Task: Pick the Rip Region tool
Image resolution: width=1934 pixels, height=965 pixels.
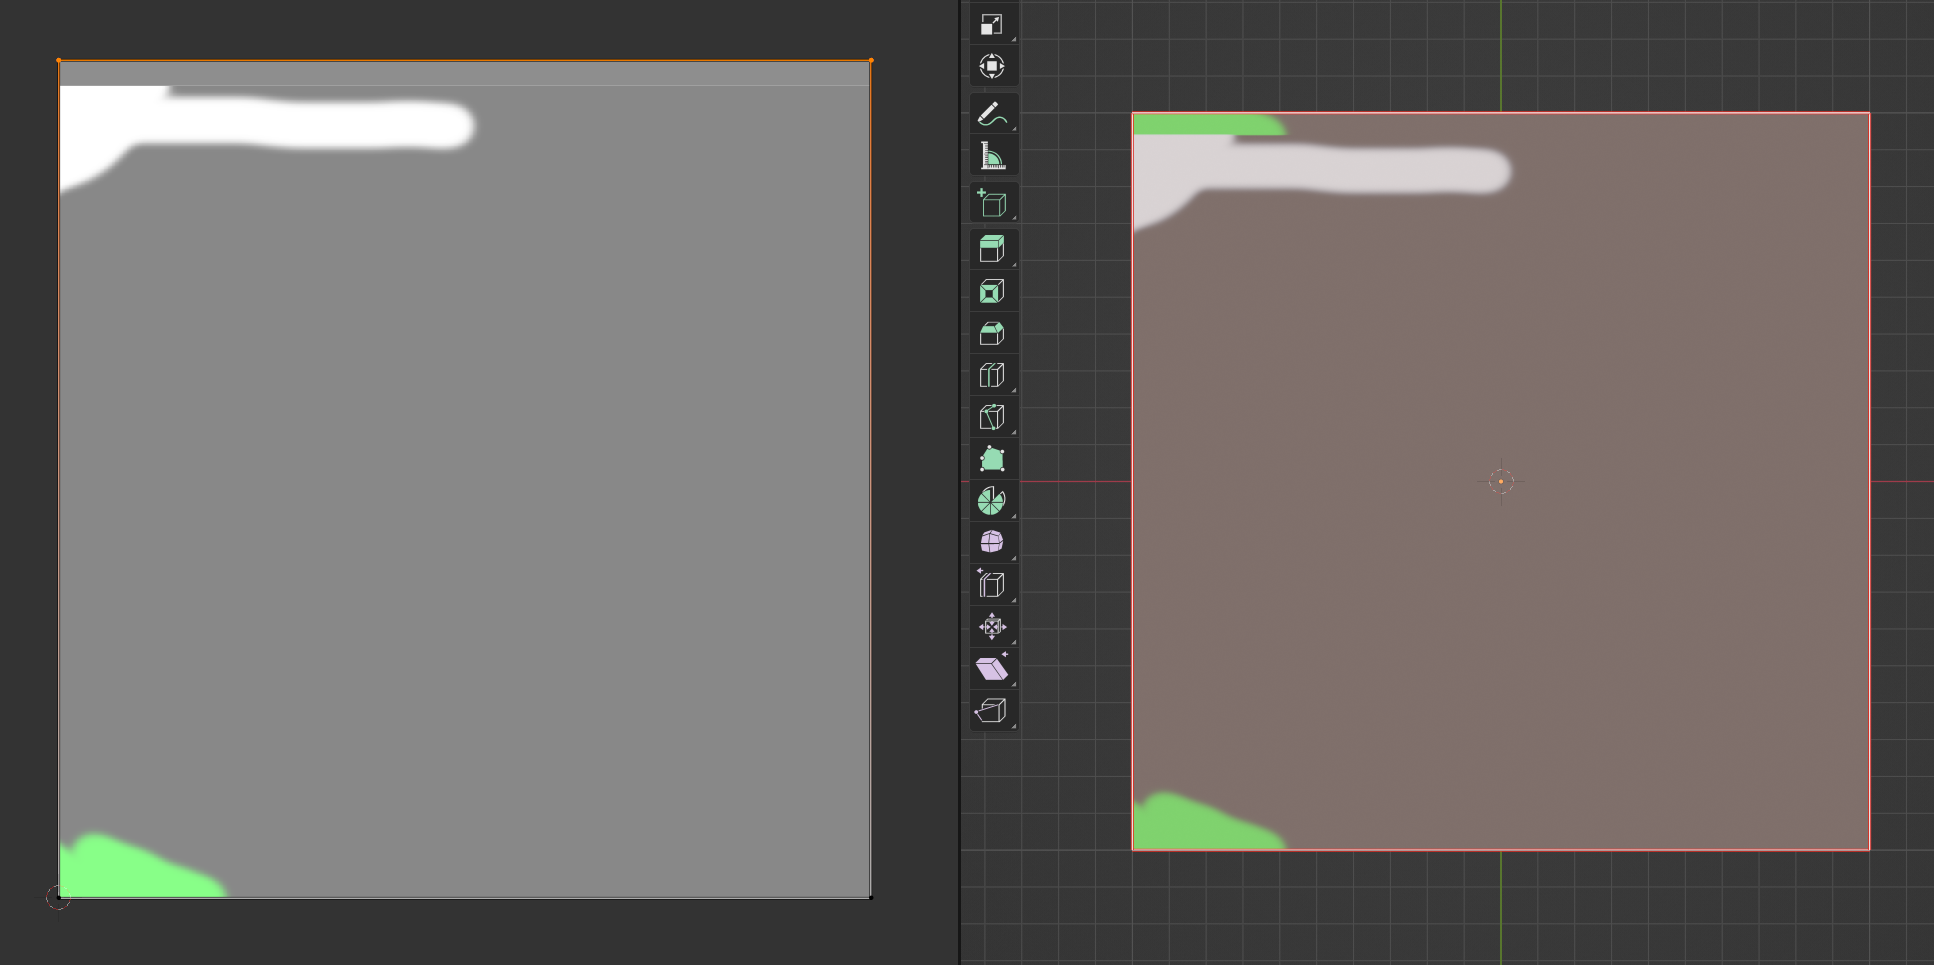Action: click(991, 711)
